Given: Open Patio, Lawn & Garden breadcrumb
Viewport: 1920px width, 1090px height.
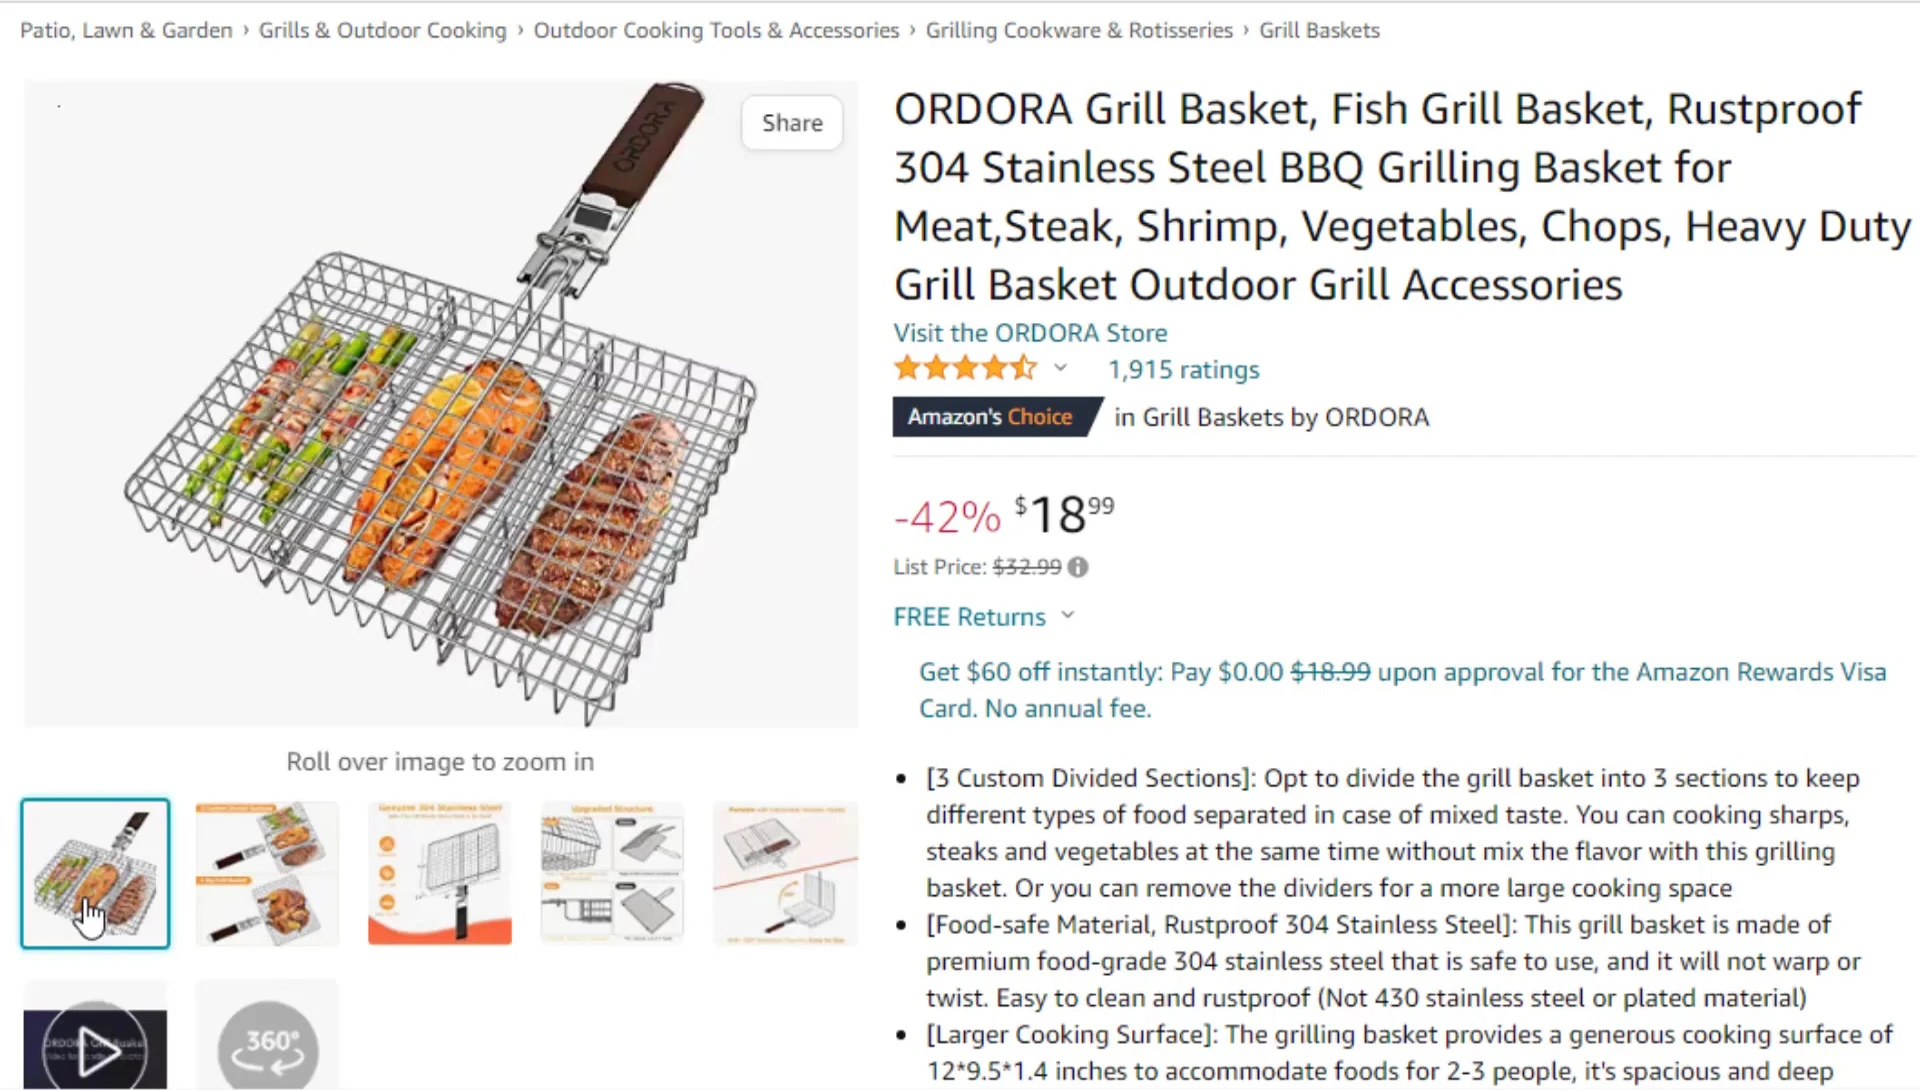Looking at the screenshot, I should [x=126, y=30].
